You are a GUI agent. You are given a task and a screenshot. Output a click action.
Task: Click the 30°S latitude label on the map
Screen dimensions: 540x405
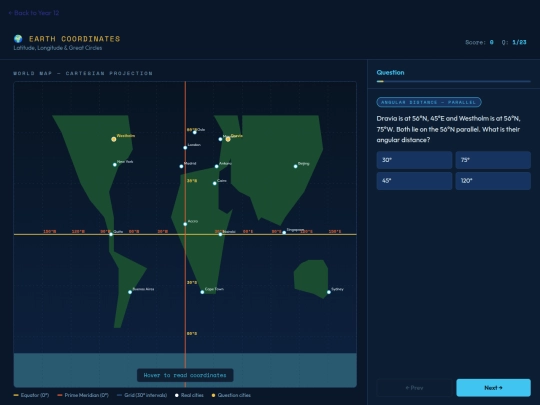(192, 283)
